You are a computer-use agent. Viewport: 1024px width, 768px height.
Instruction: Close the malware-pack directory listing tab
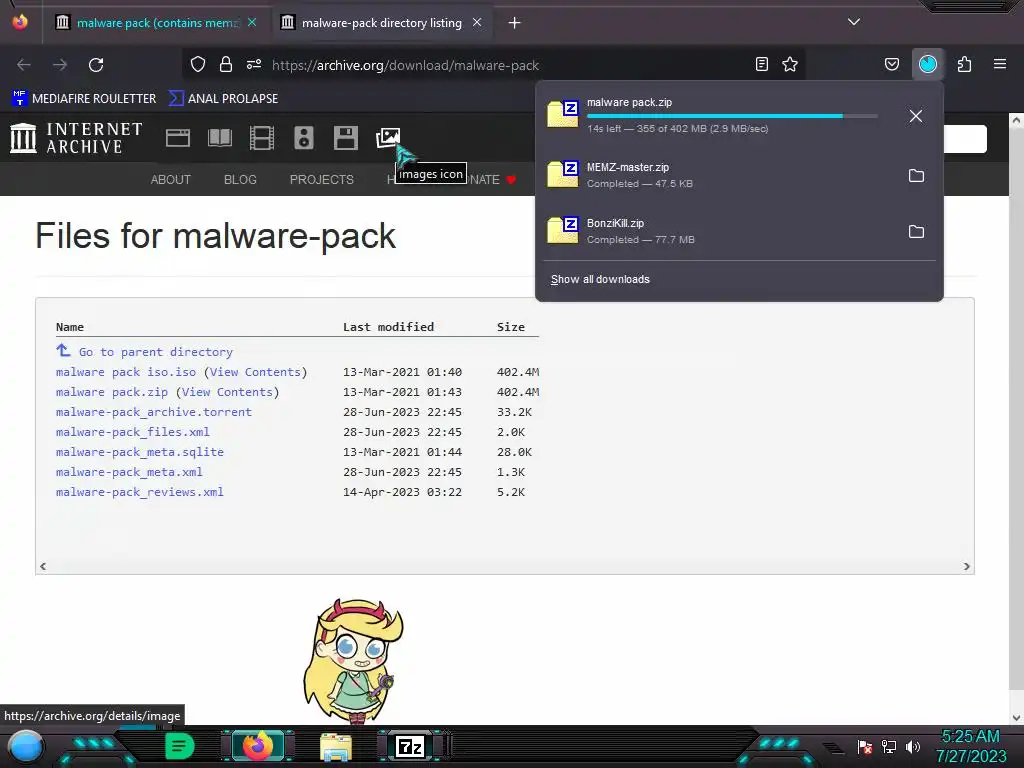tap(477, 23)
